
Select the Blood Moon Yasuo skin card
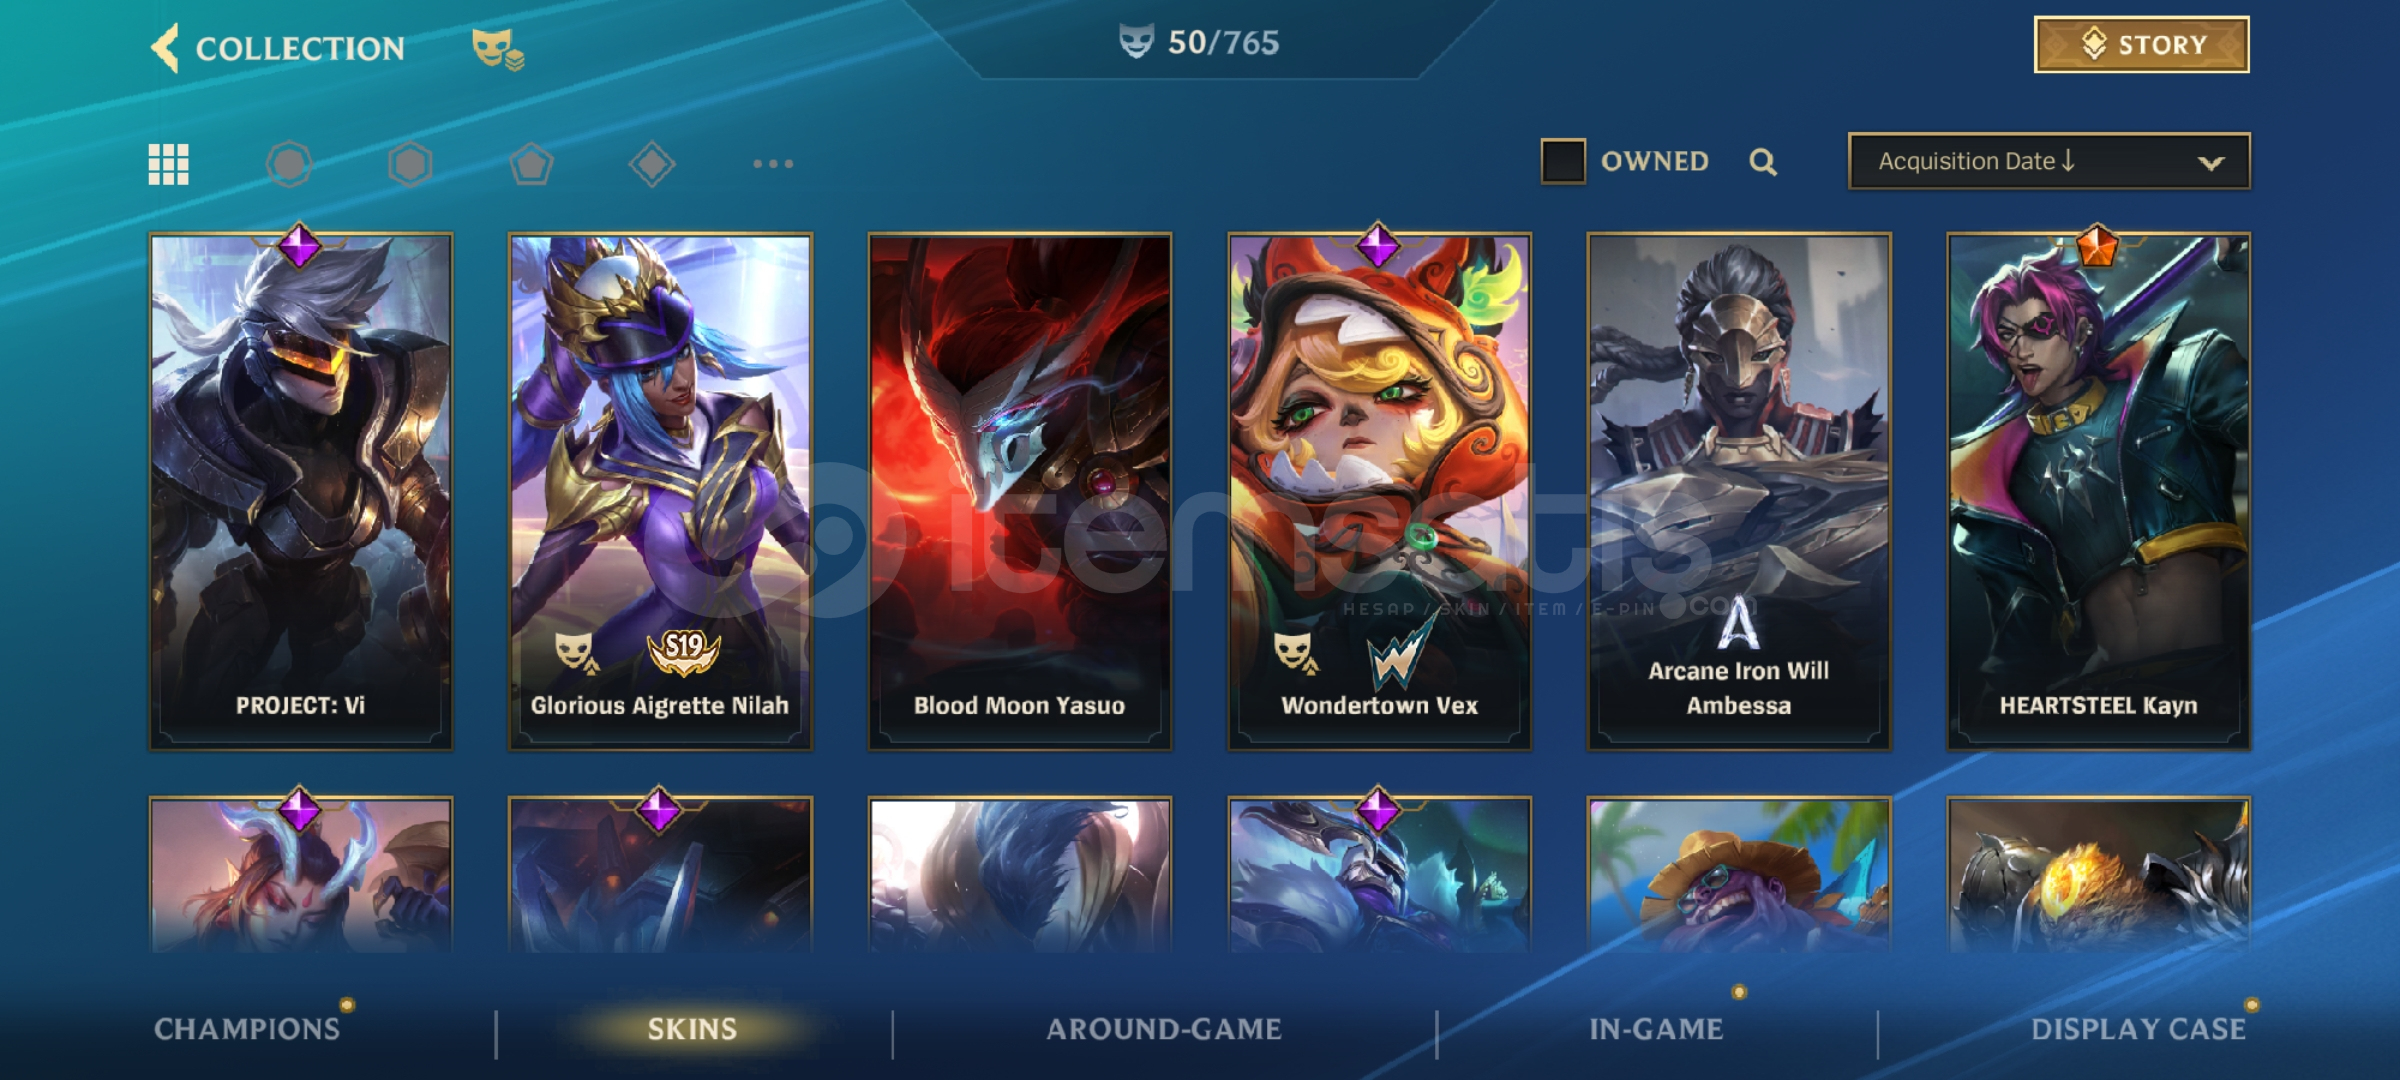1019,490
